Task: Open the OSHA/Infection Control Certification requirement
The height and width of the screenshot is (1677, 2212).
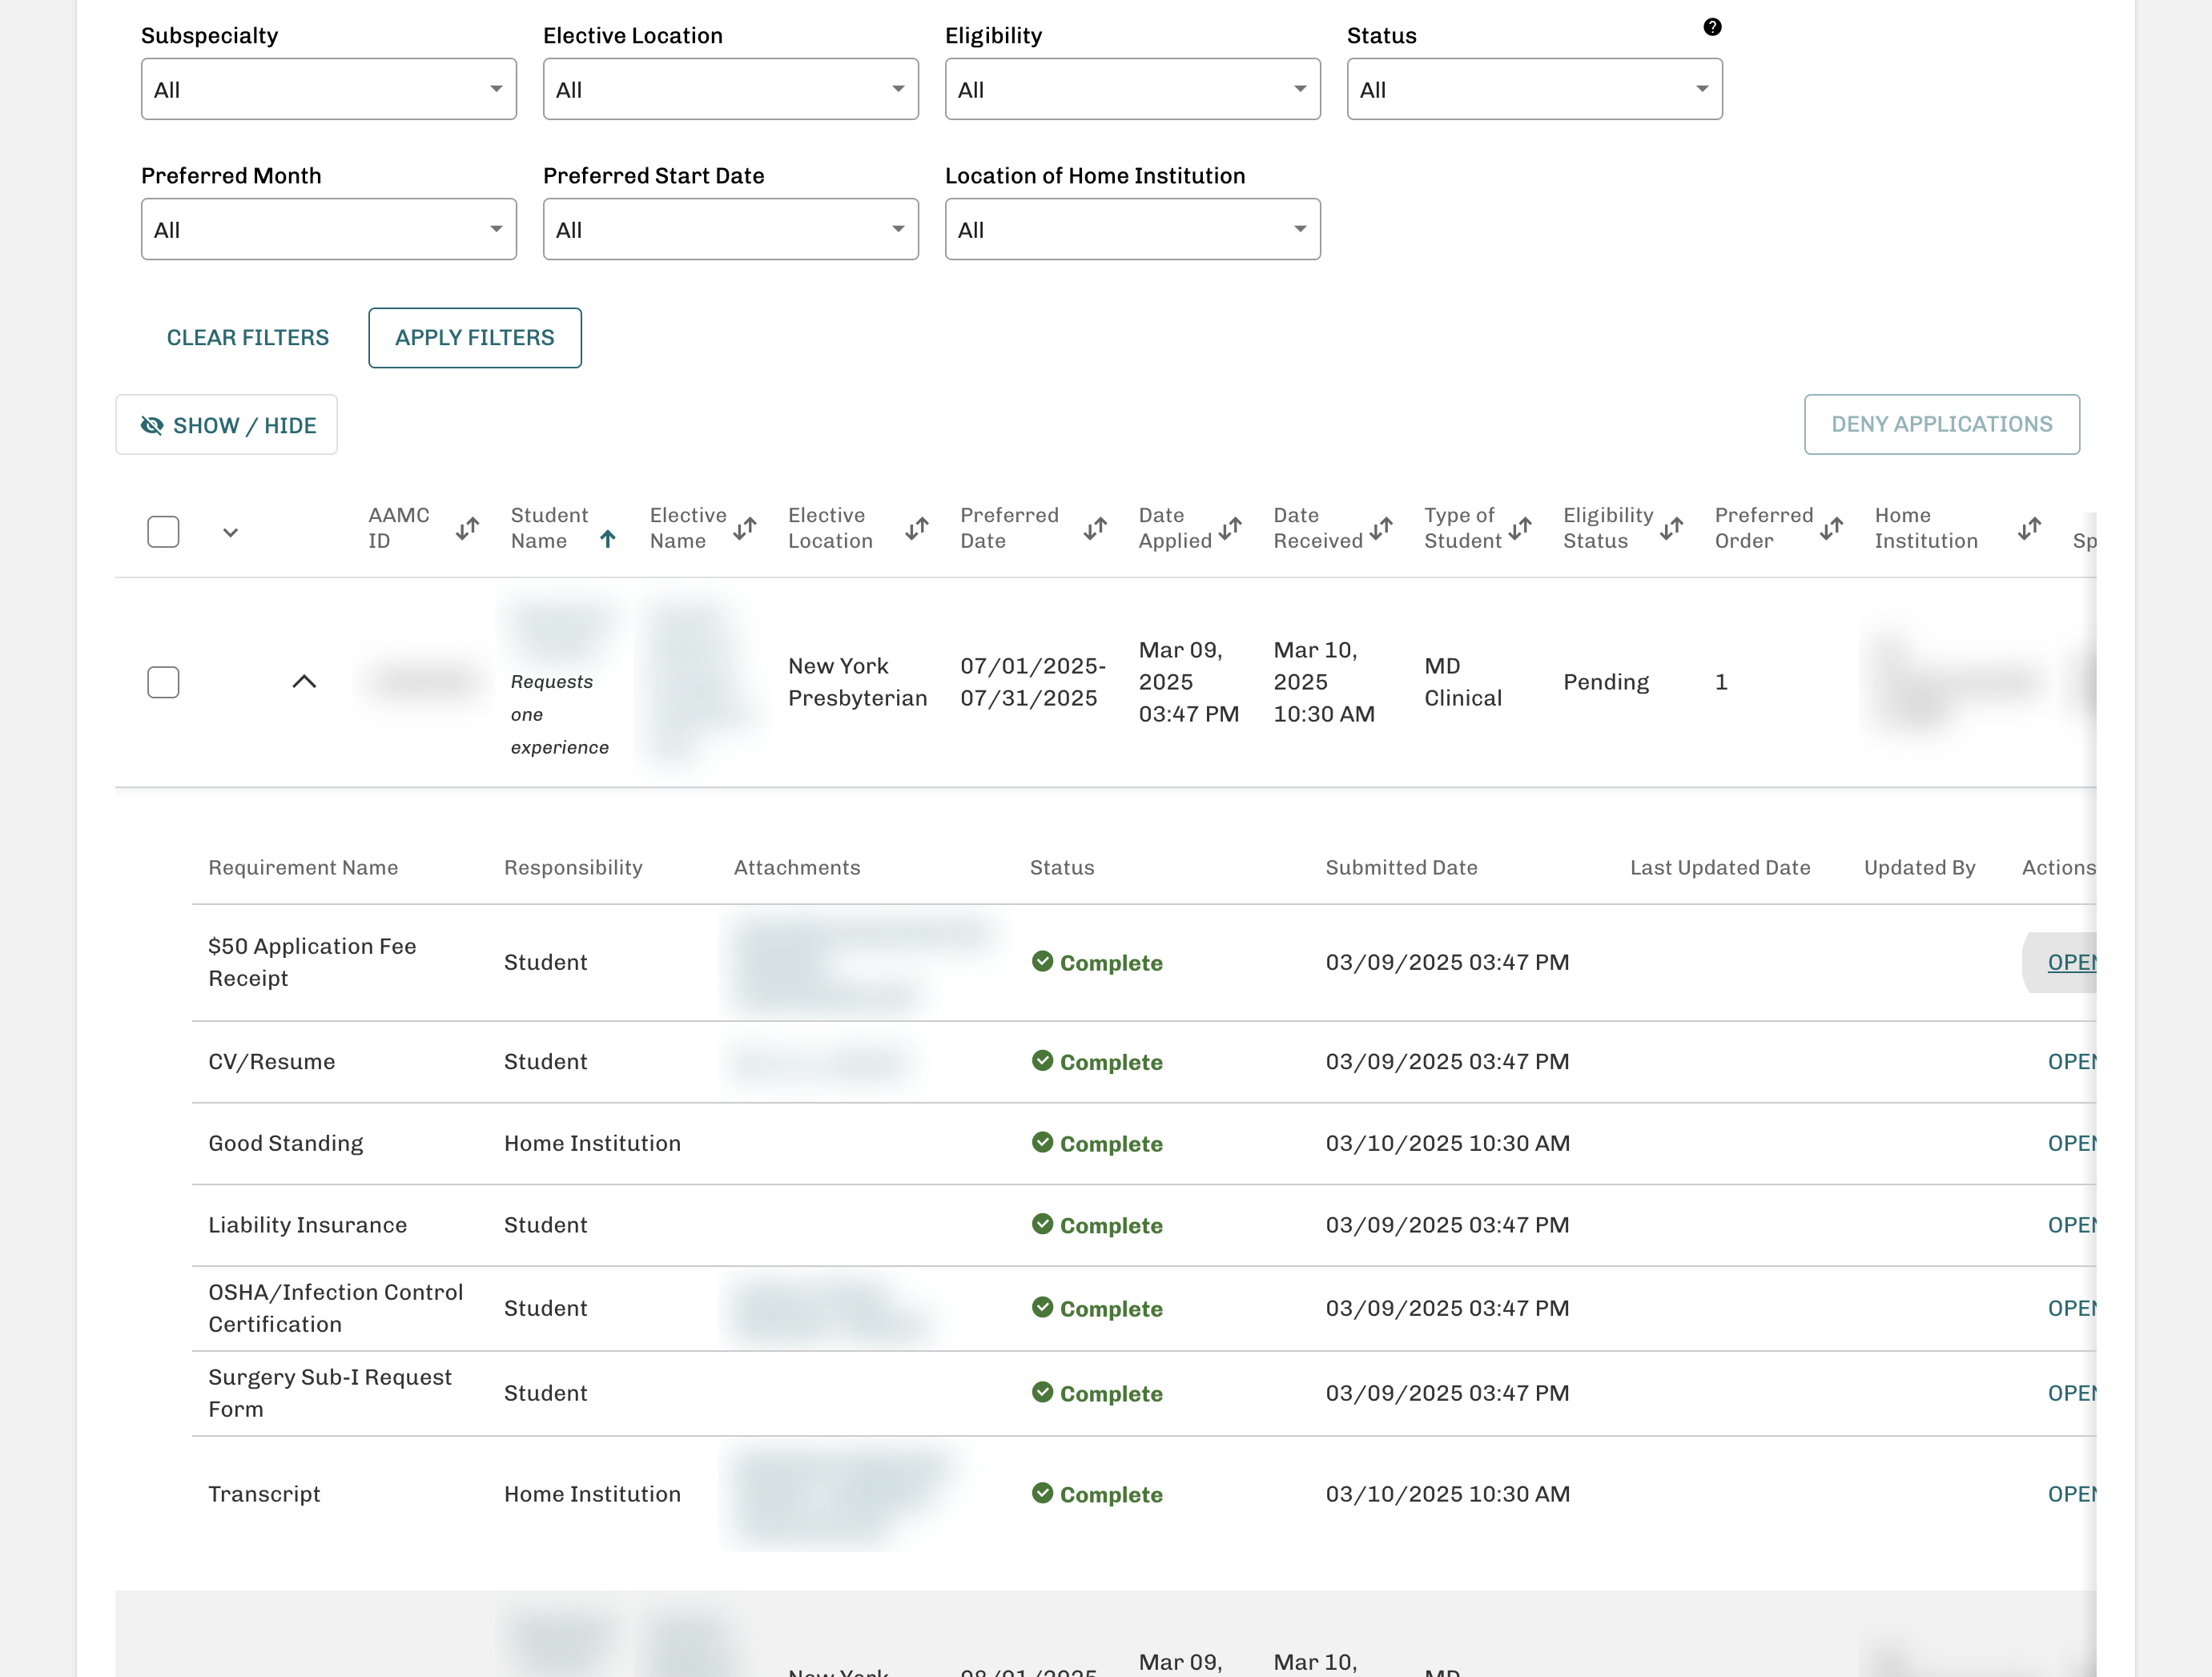Action: click(x=2071, y=1308)
